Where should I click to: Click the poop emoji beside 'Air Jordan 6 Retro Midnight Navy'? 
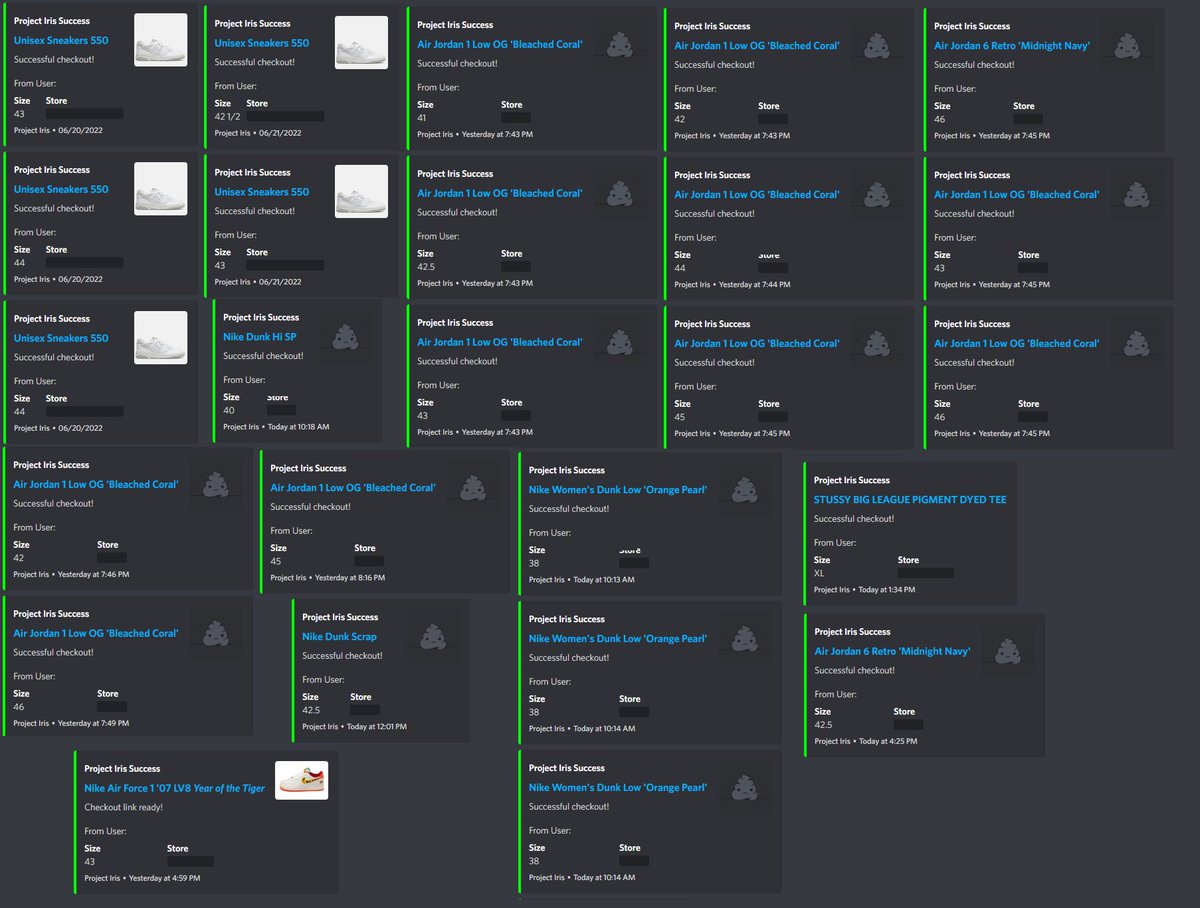coord(1126,44)
